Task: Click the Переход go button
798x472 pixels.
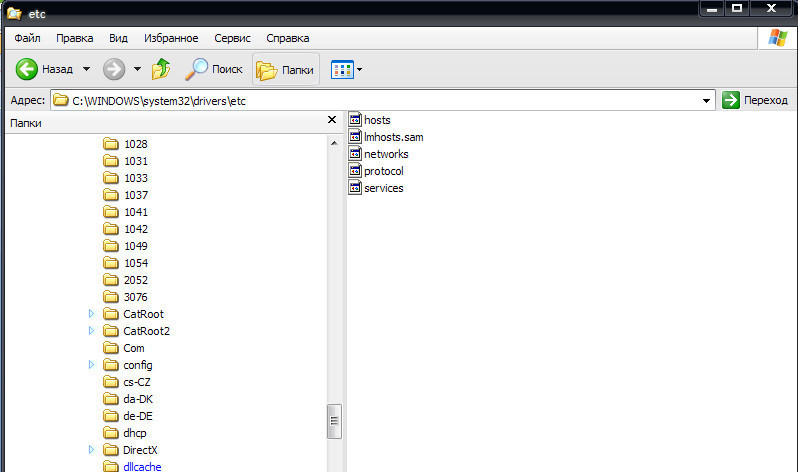Action: [x=756, y=100]
